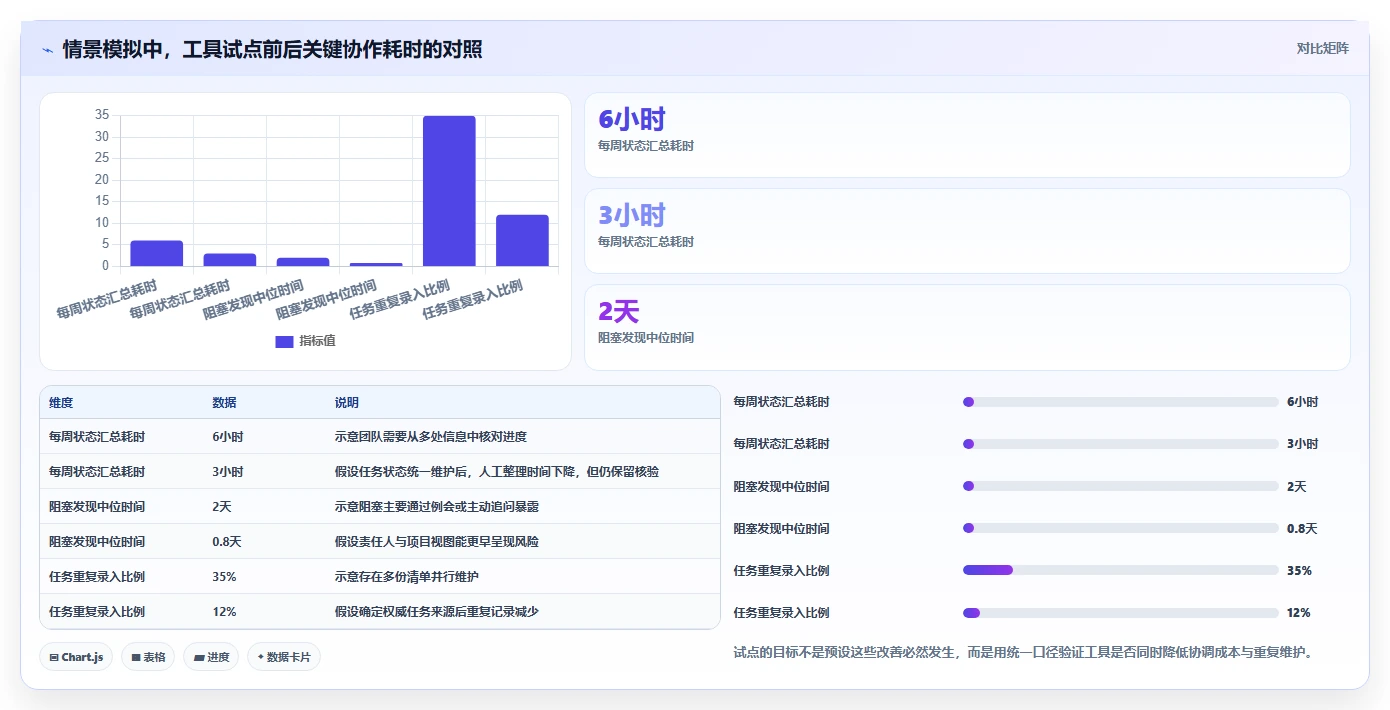Click the 数据卡片 chip

[284, 657]
